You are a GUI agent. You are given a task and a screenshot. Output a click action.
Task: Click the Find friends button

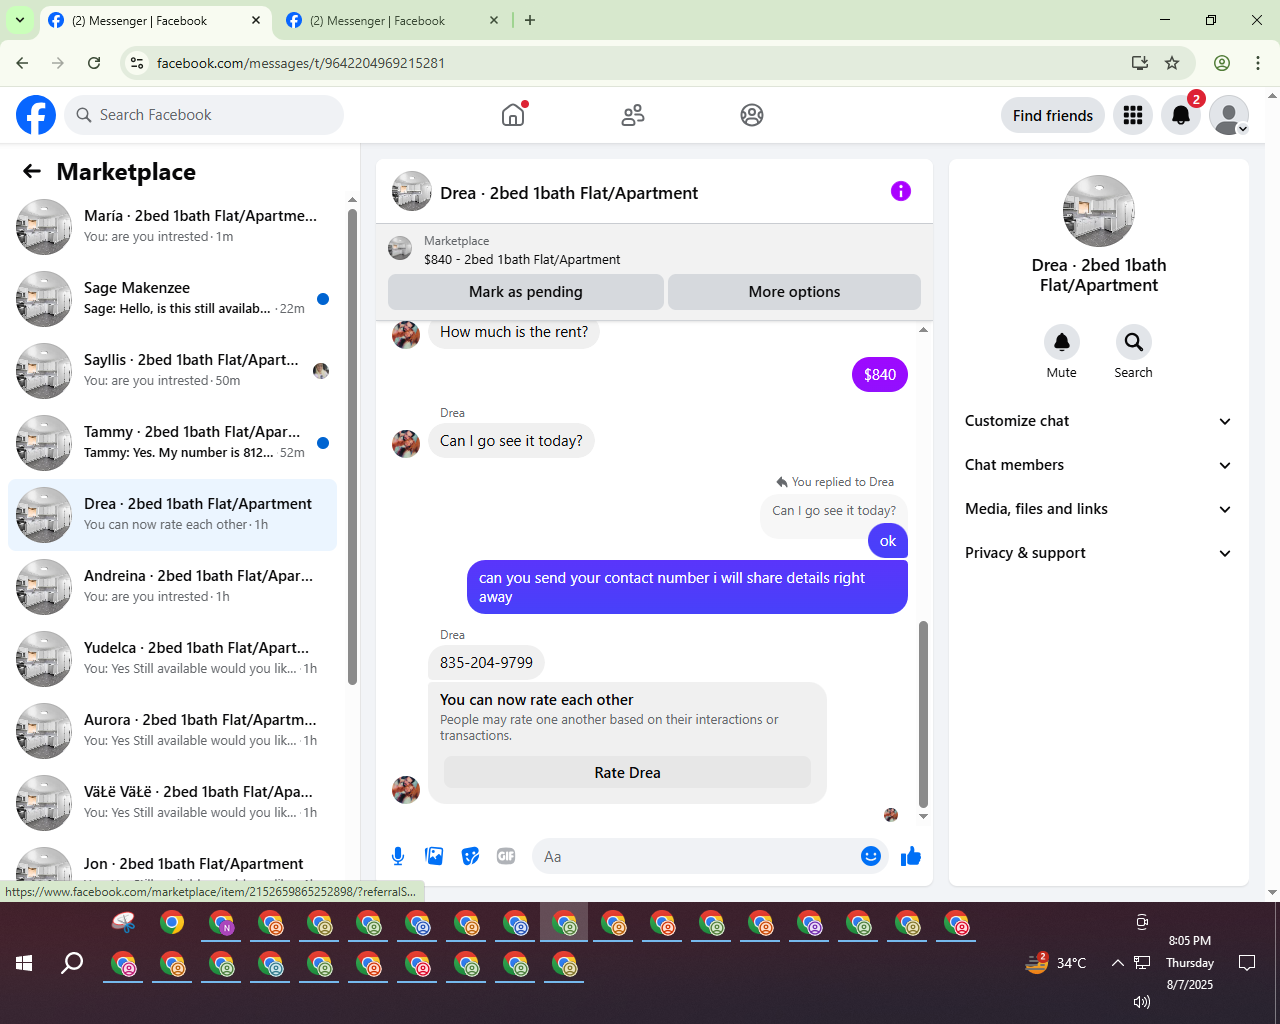coord(1053,116)
